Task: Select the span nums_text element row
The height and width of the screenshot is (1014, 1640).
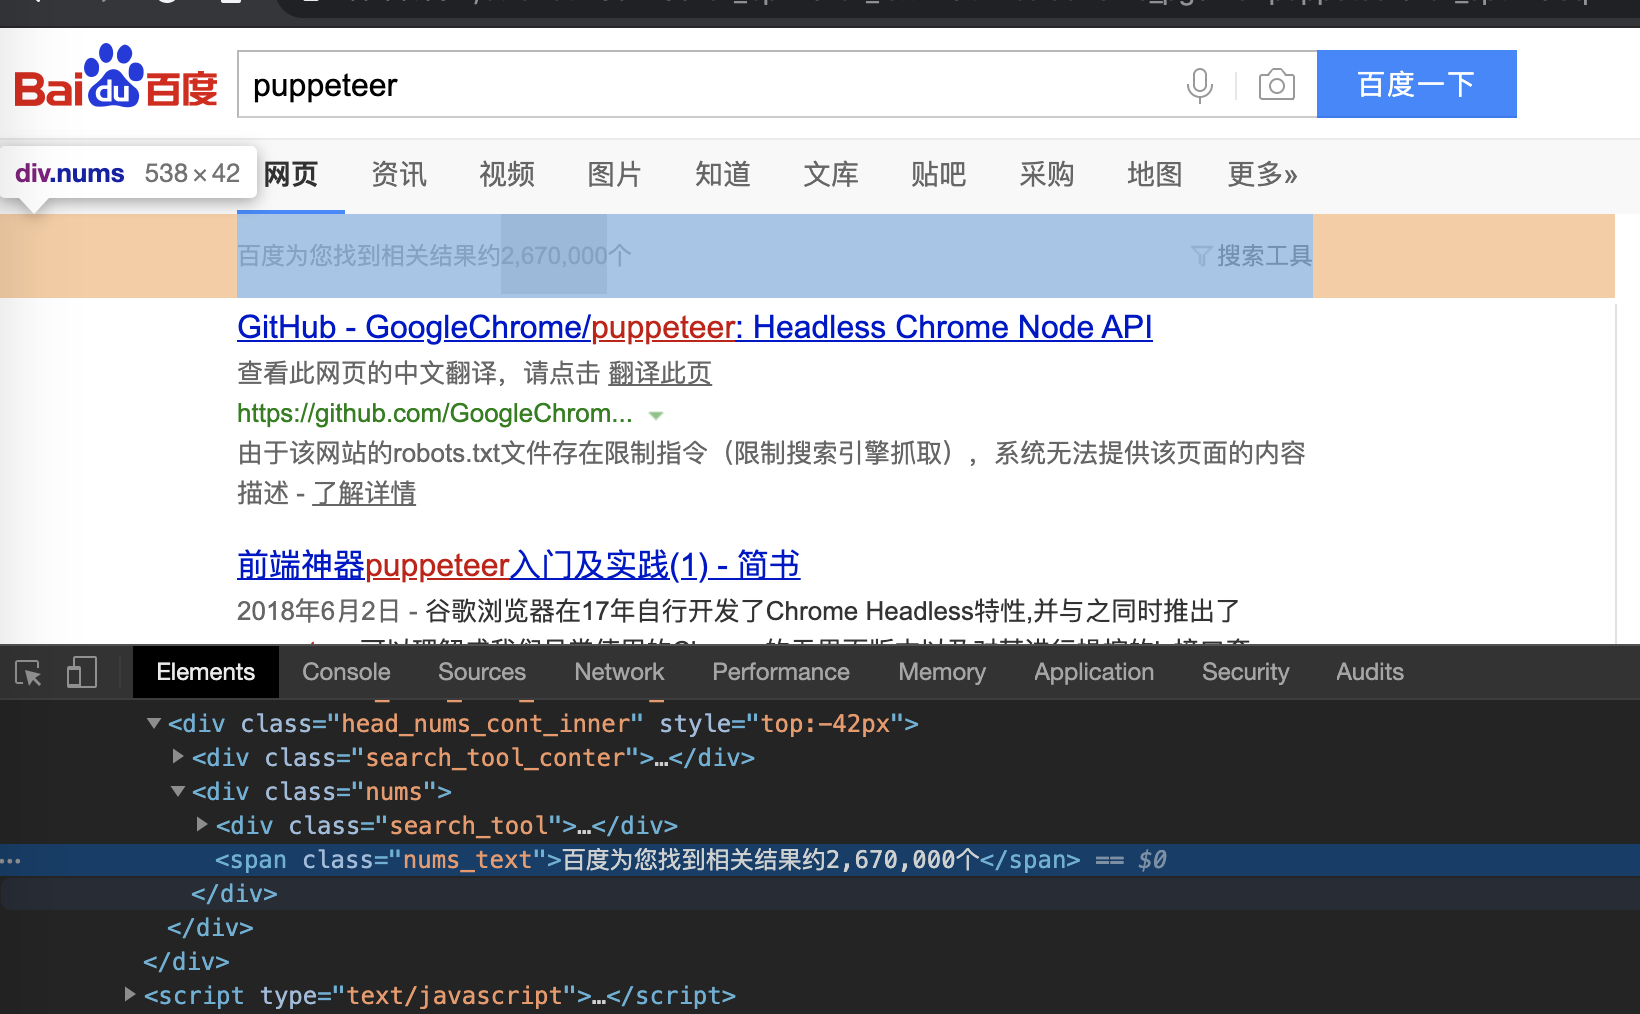Action: 820,860
